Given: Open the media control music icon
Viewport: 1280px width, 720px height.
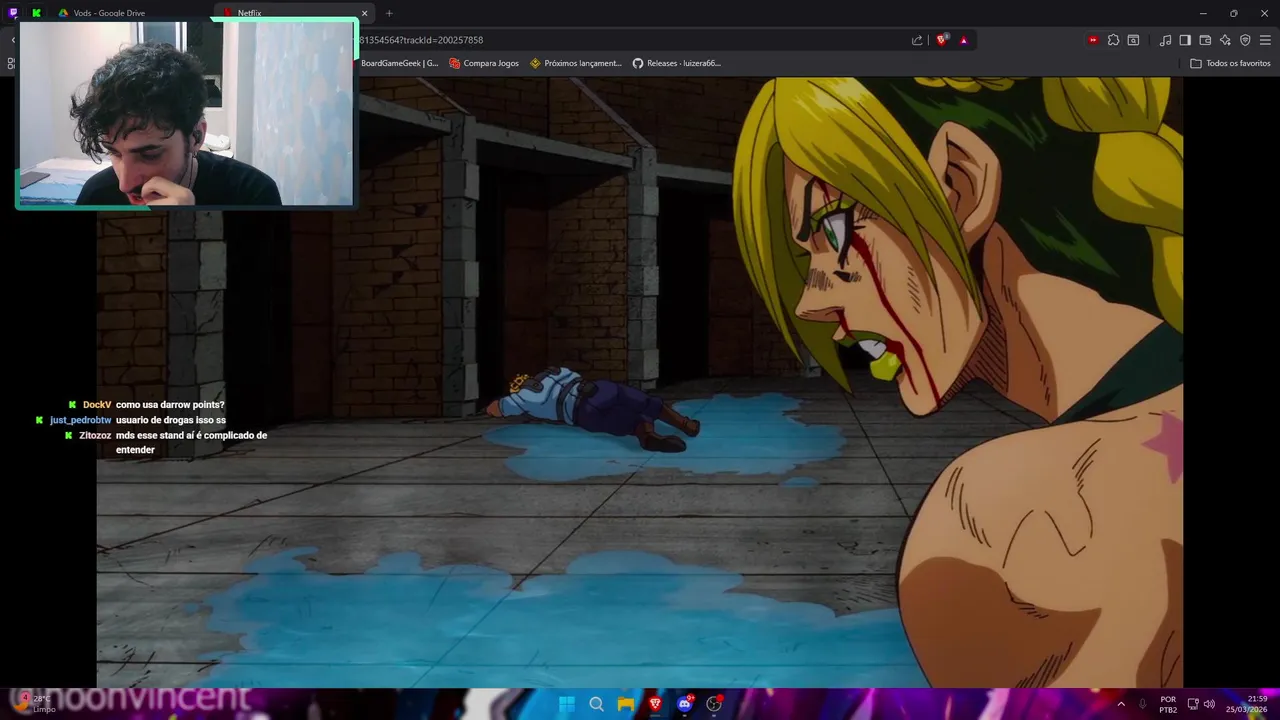Looking at the screenshot, I should click(1165, 40).
